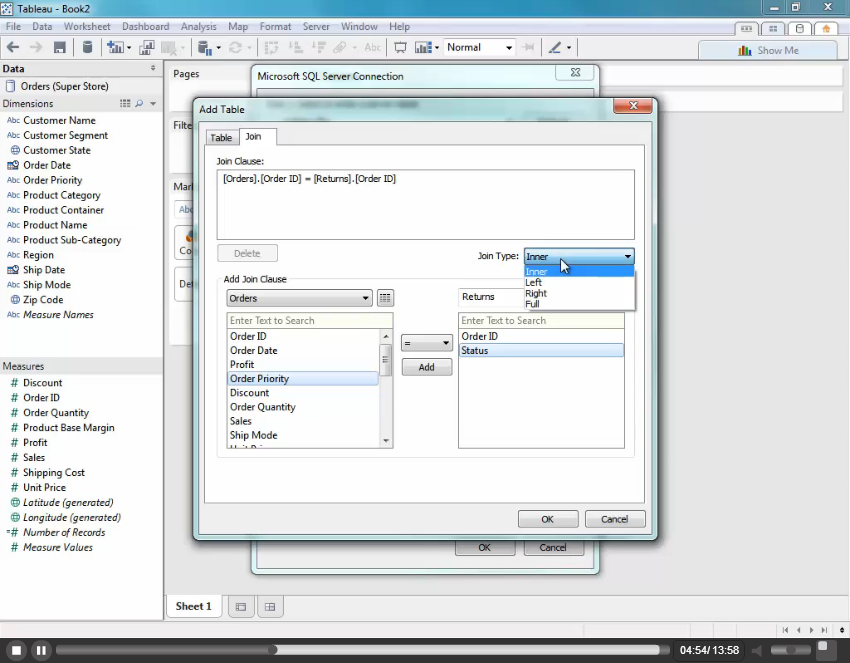The height and width of the screenshot is (663, 850).
Task: Choose Left in Join Type list
Action: pos(579,282)
